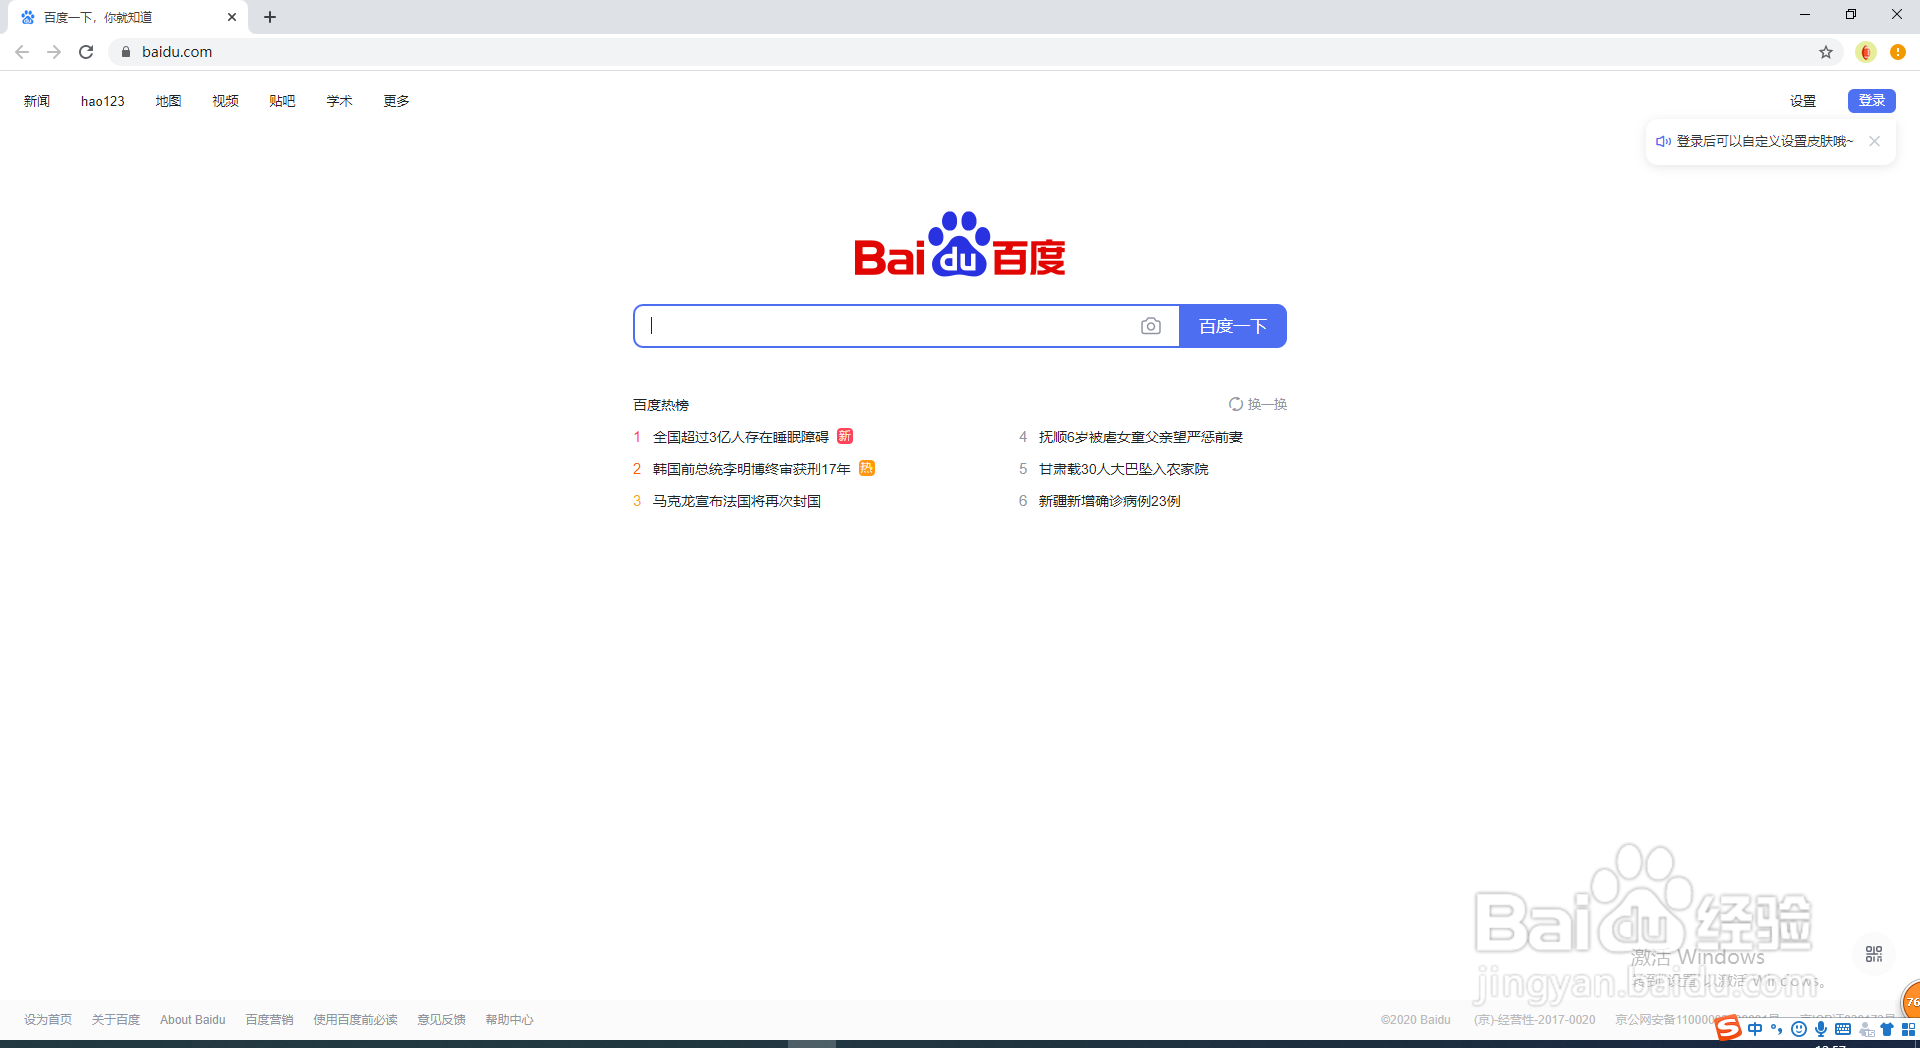Open the browser profile avatar menu
The image size is (1920, 1048).
point(1864,52)
